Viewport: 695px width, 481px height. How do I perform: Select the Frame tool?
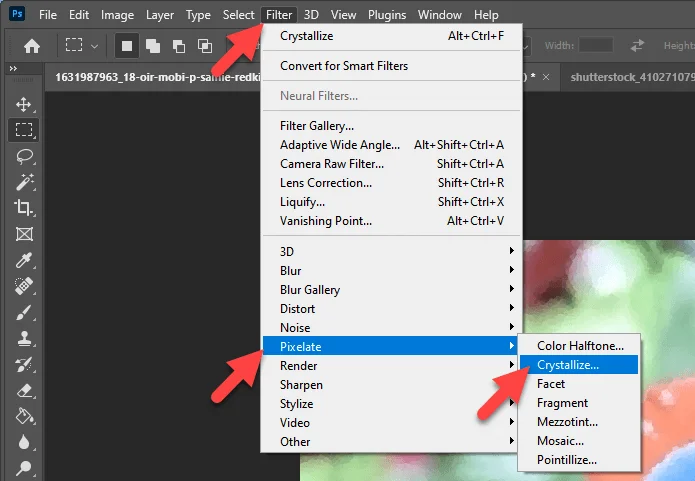tap(24, 234)
